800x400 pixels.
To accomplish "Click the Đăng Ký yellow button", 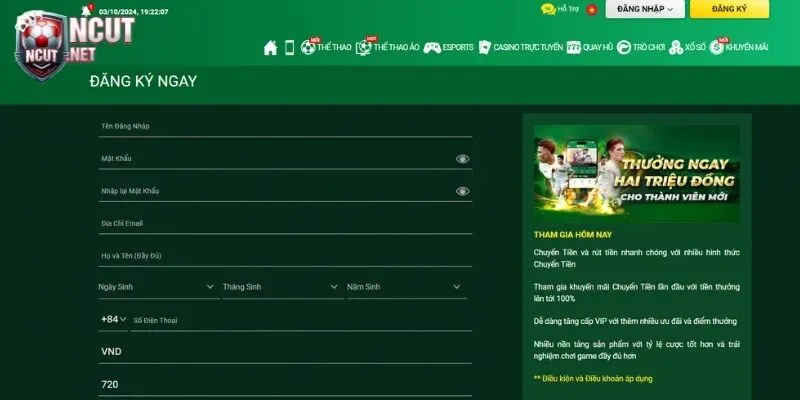I will click(x=729, y=9).
